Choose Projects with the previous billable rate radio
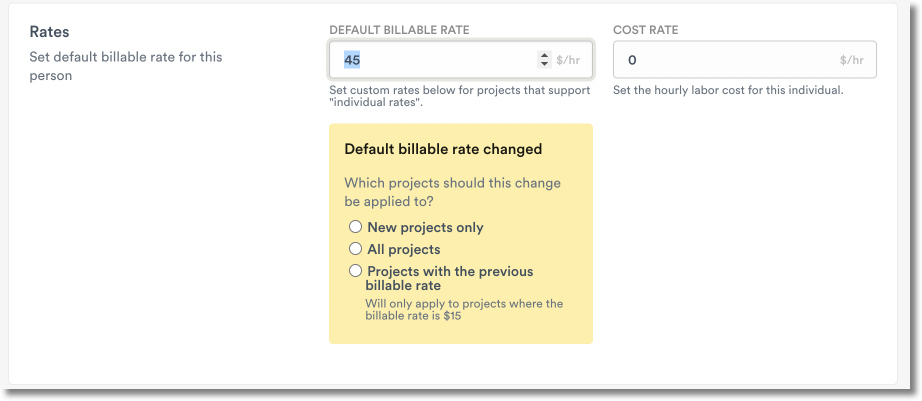 [x=354, y=271]
